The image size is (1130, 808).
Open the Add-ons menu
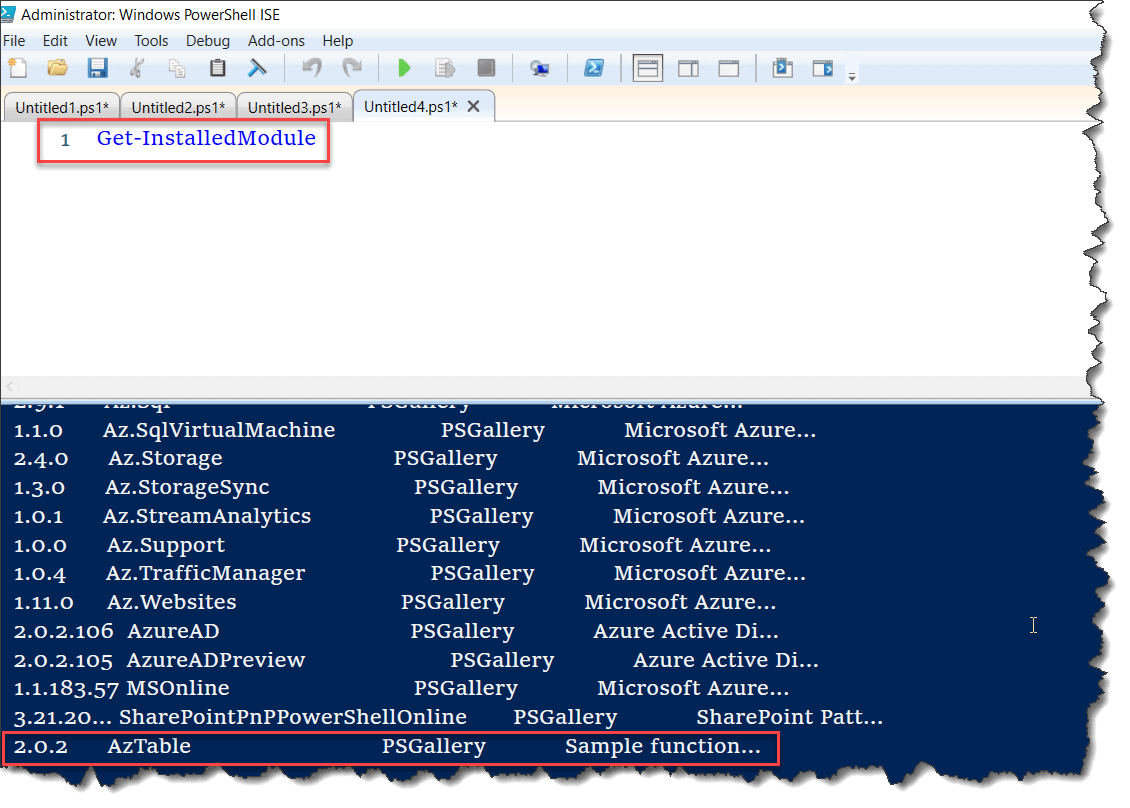276,41
